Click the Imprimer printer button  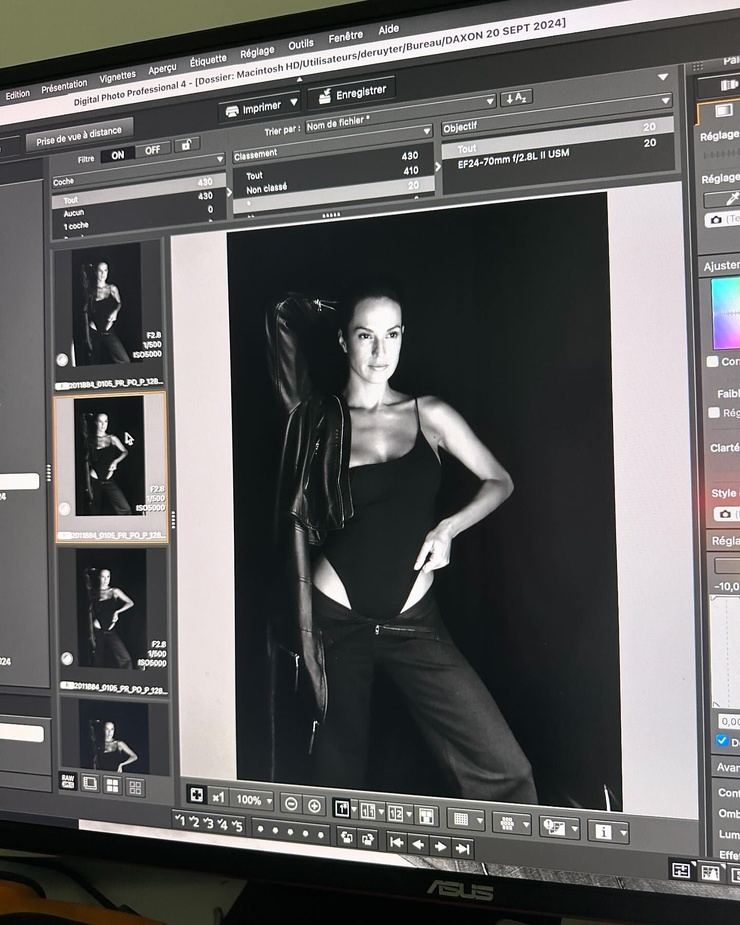[258, 107]
